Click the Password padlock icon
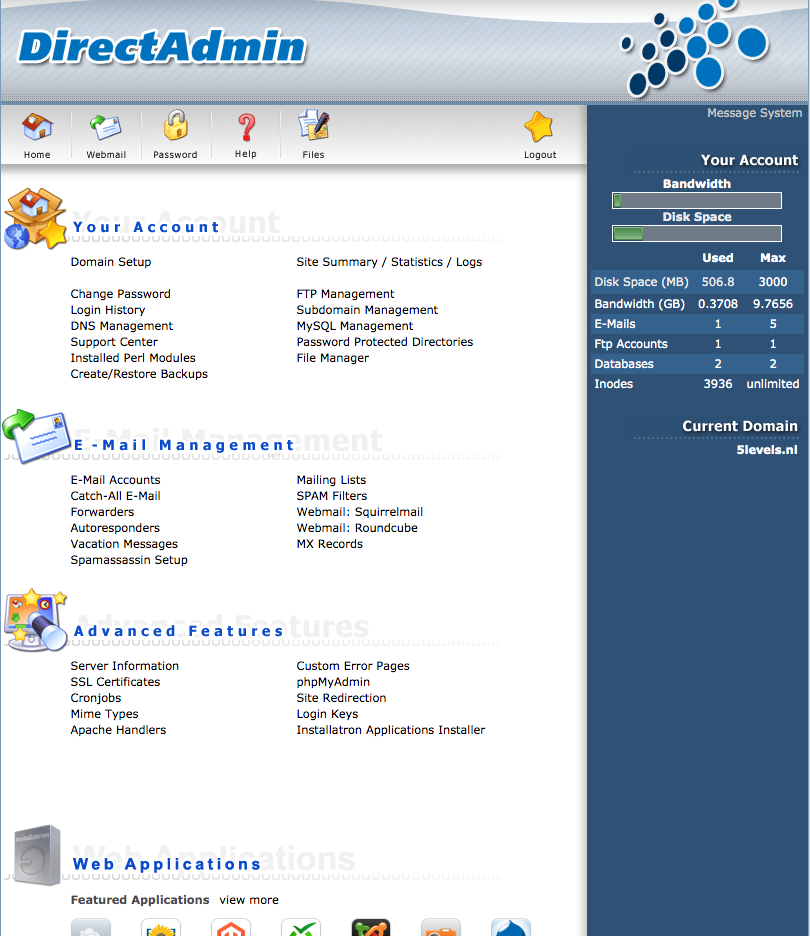 point(175,127)
